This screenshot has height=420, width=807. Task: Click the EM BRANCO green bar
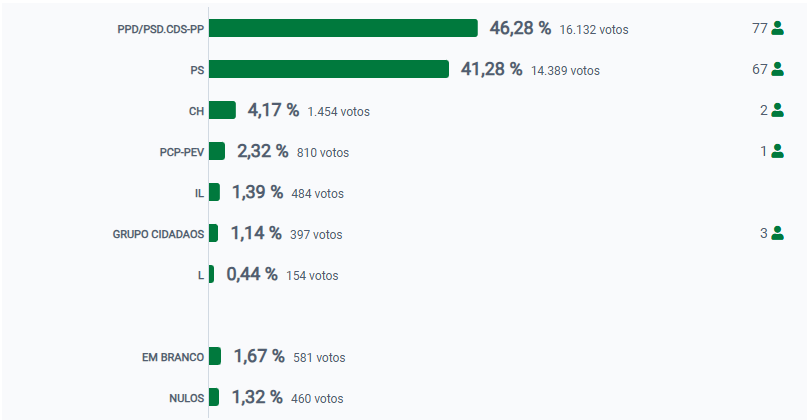[215, 356]
